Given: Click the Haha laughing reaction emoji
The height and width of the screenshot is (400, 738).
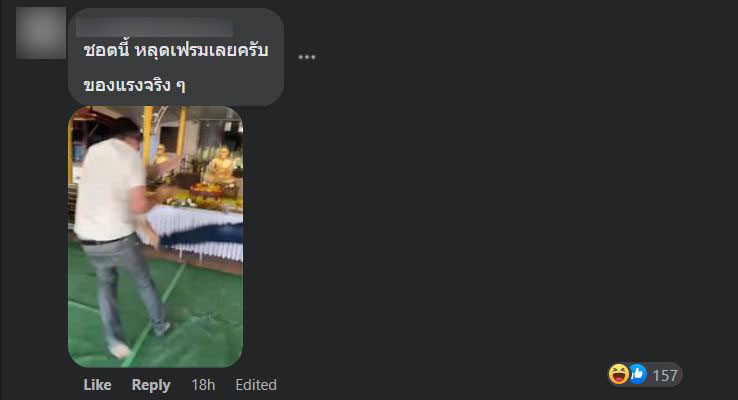Looking at the screenshot, I should click(618, 374).
